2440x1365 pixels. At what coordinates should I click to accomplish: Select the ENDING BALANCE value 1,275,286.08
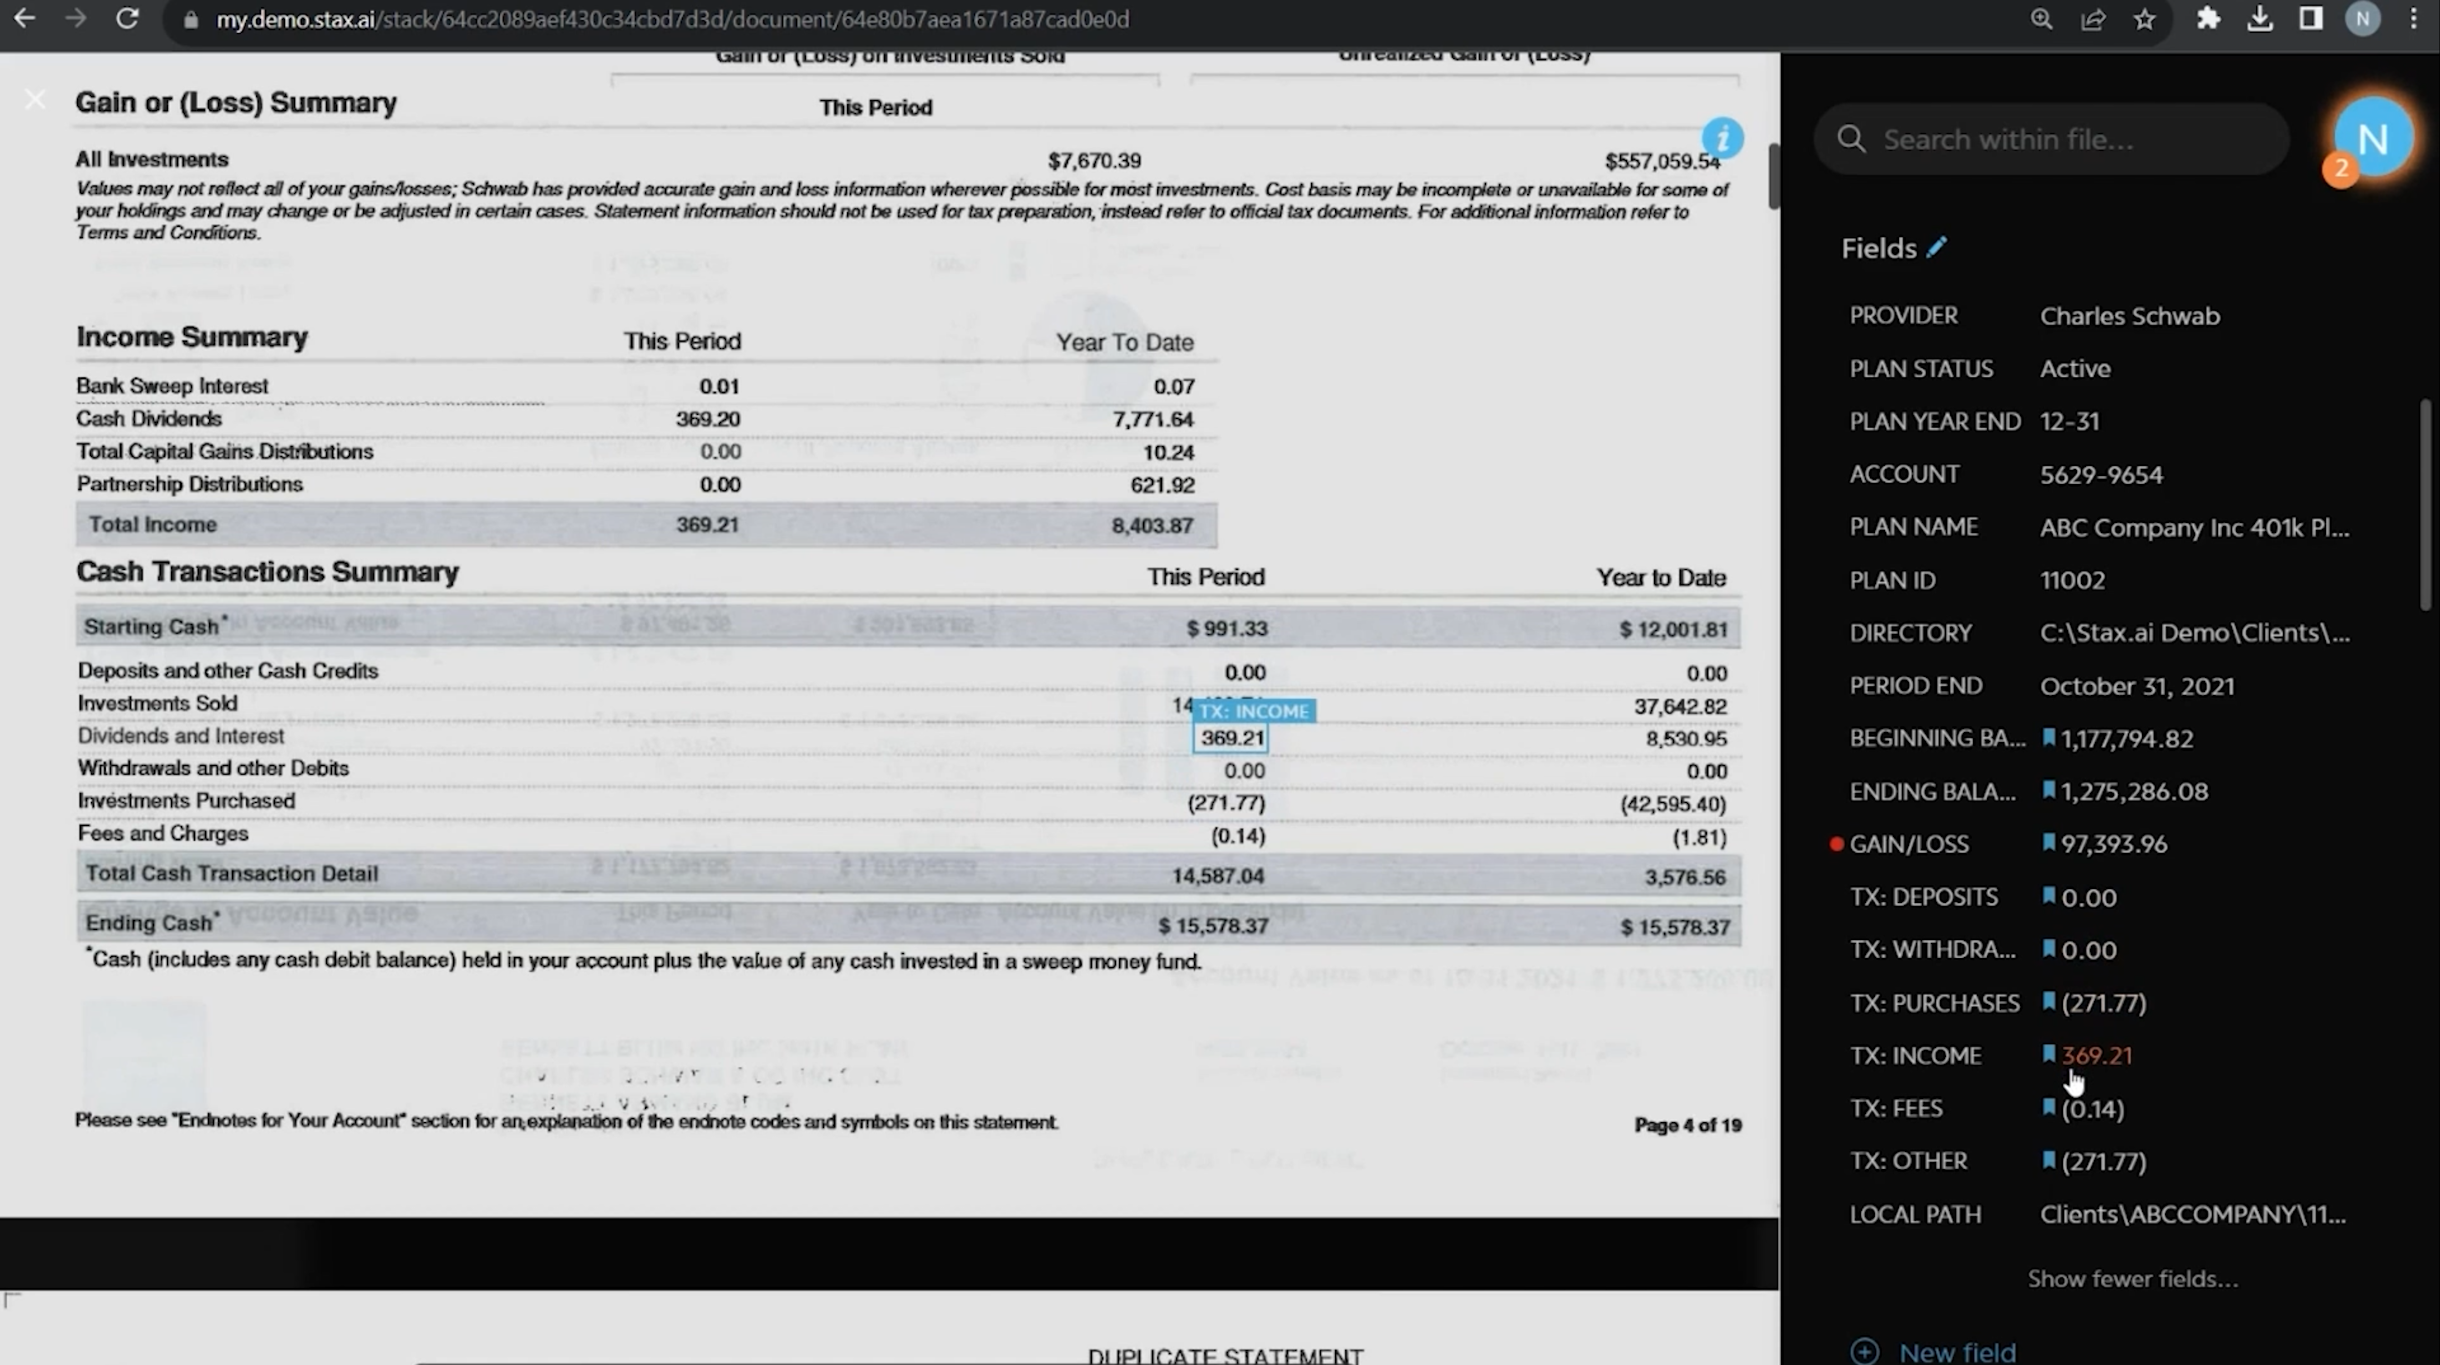pyautogui.click(x=2134, y=791)
